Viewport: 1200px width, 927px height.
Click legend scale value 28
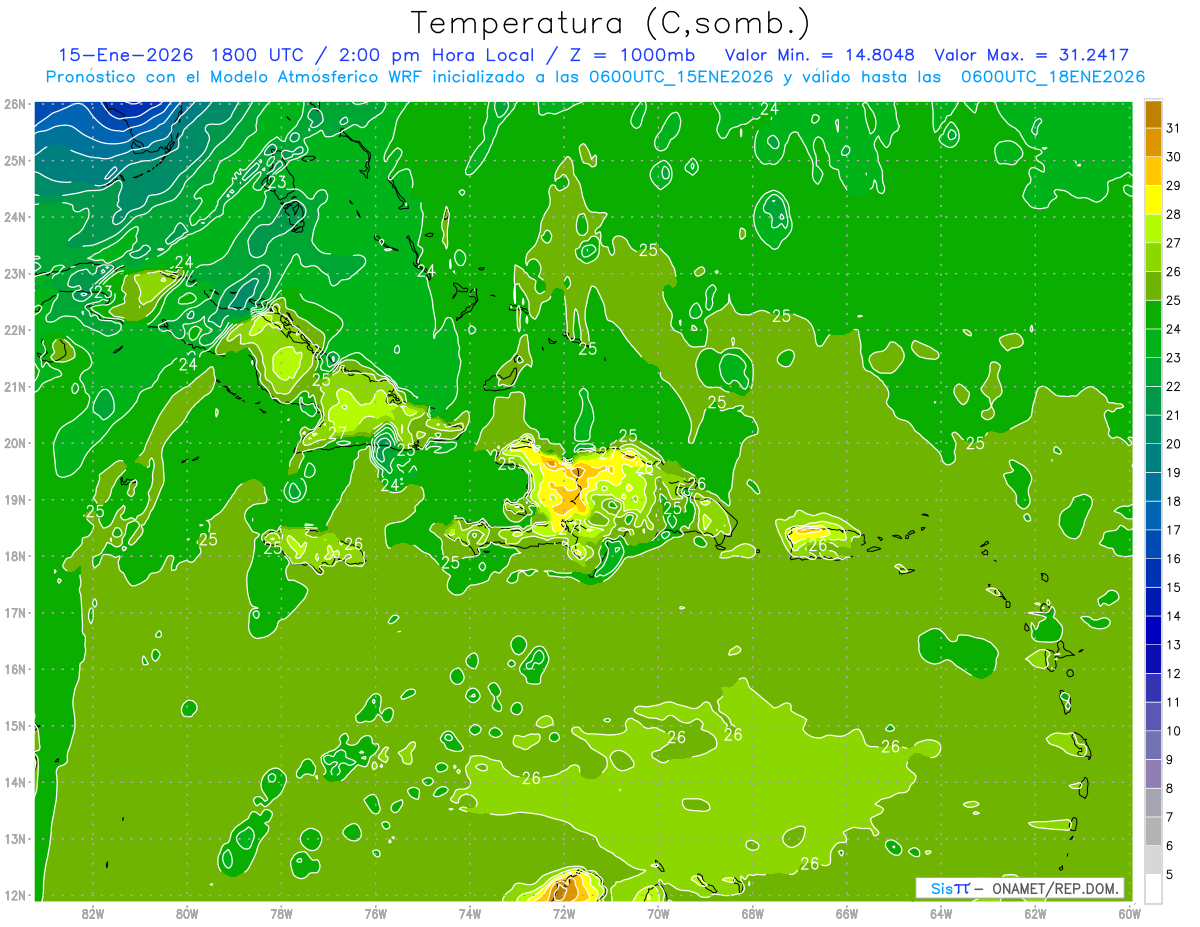[1174, 214]
